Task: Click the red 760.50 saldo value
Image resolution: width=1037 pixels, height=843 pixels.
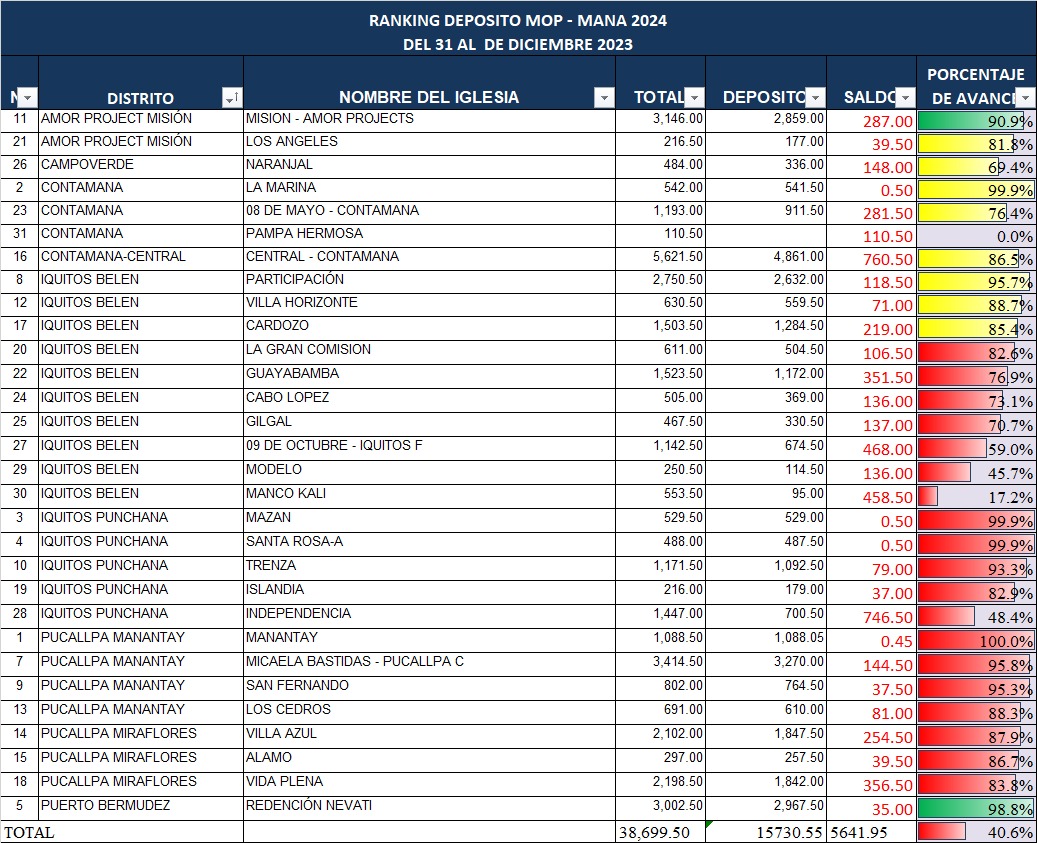Action: pos(888,260)
